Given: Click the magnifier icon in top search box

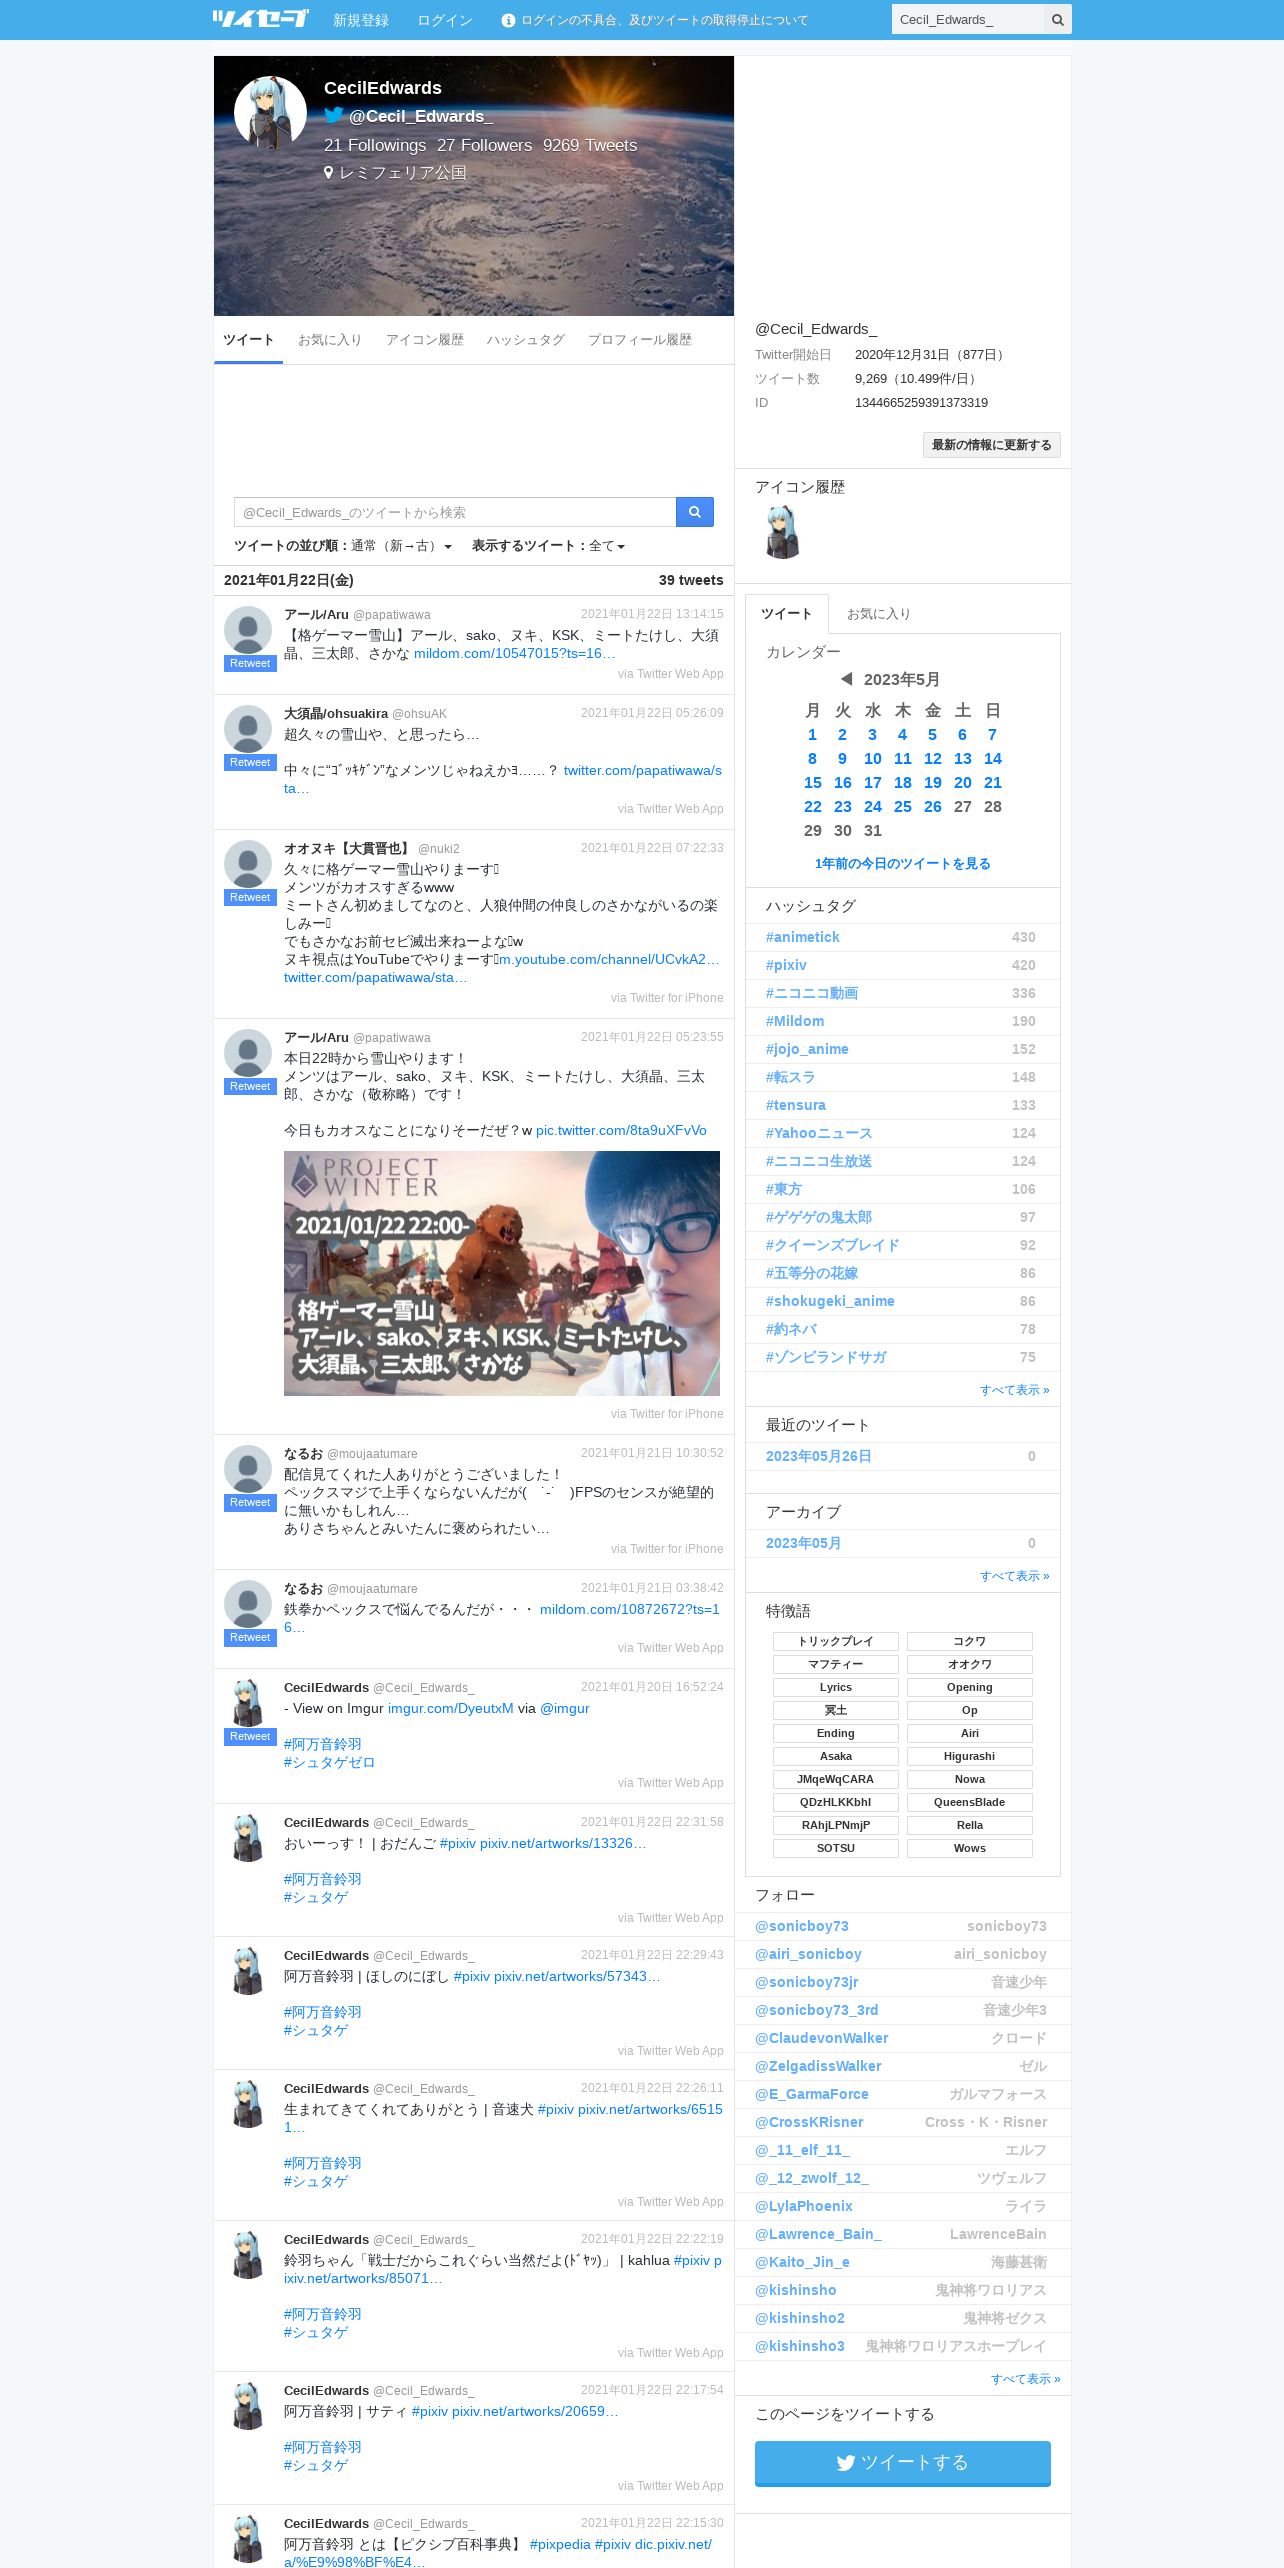Looking at the screenshot, I should tap(1057, 20).
